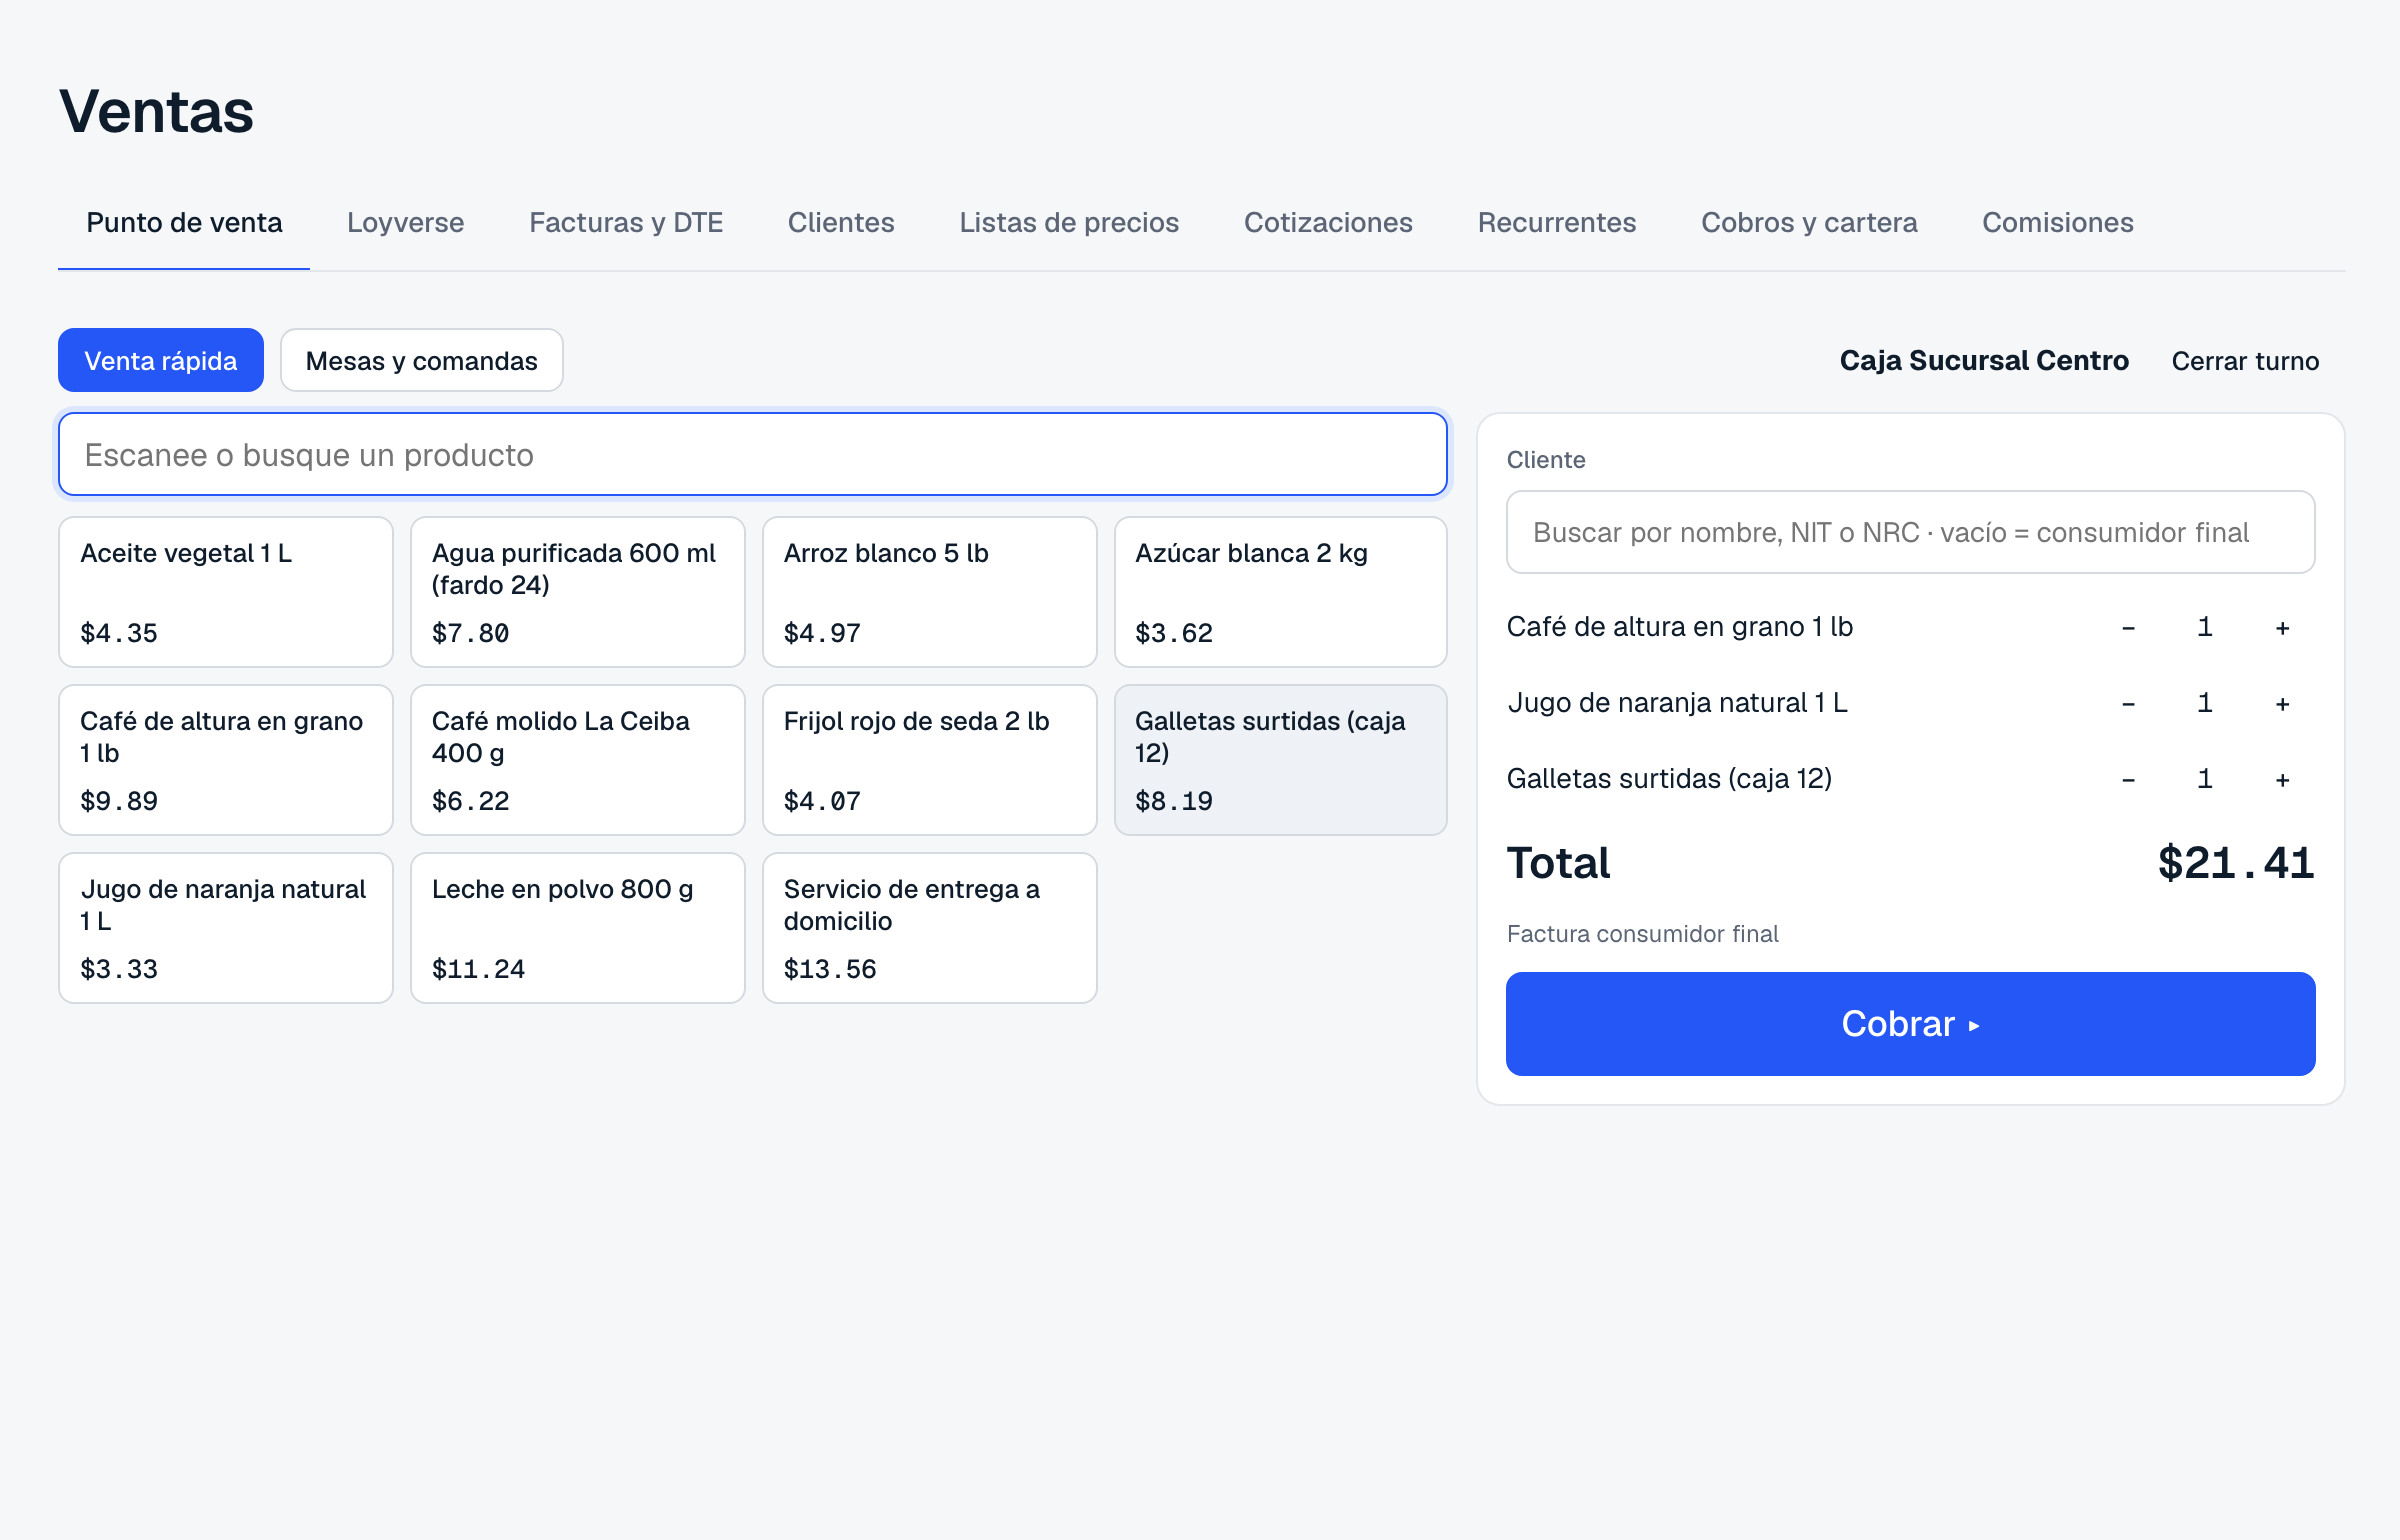Click the Ventas page heading

pos(156,111)
